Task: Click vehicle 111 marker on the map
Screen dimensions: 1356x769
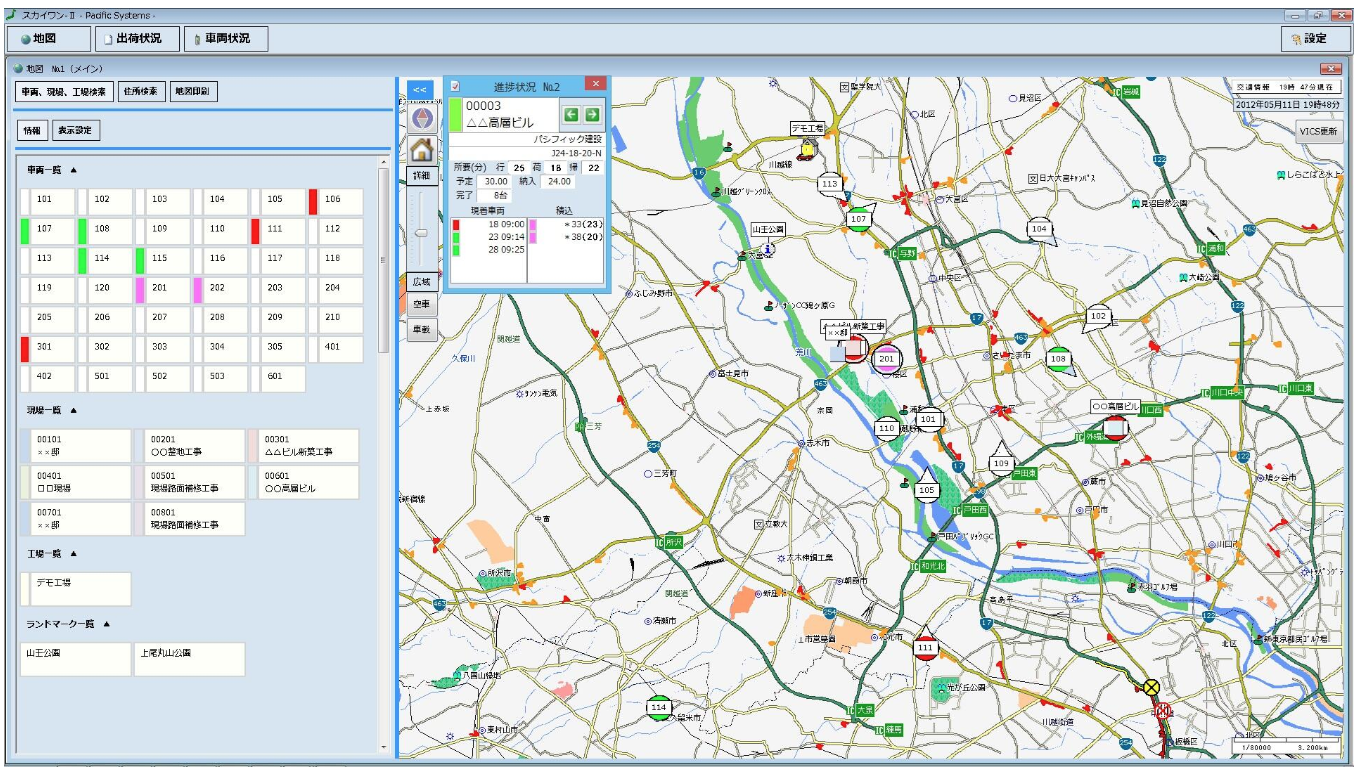Action: (926, 647)
